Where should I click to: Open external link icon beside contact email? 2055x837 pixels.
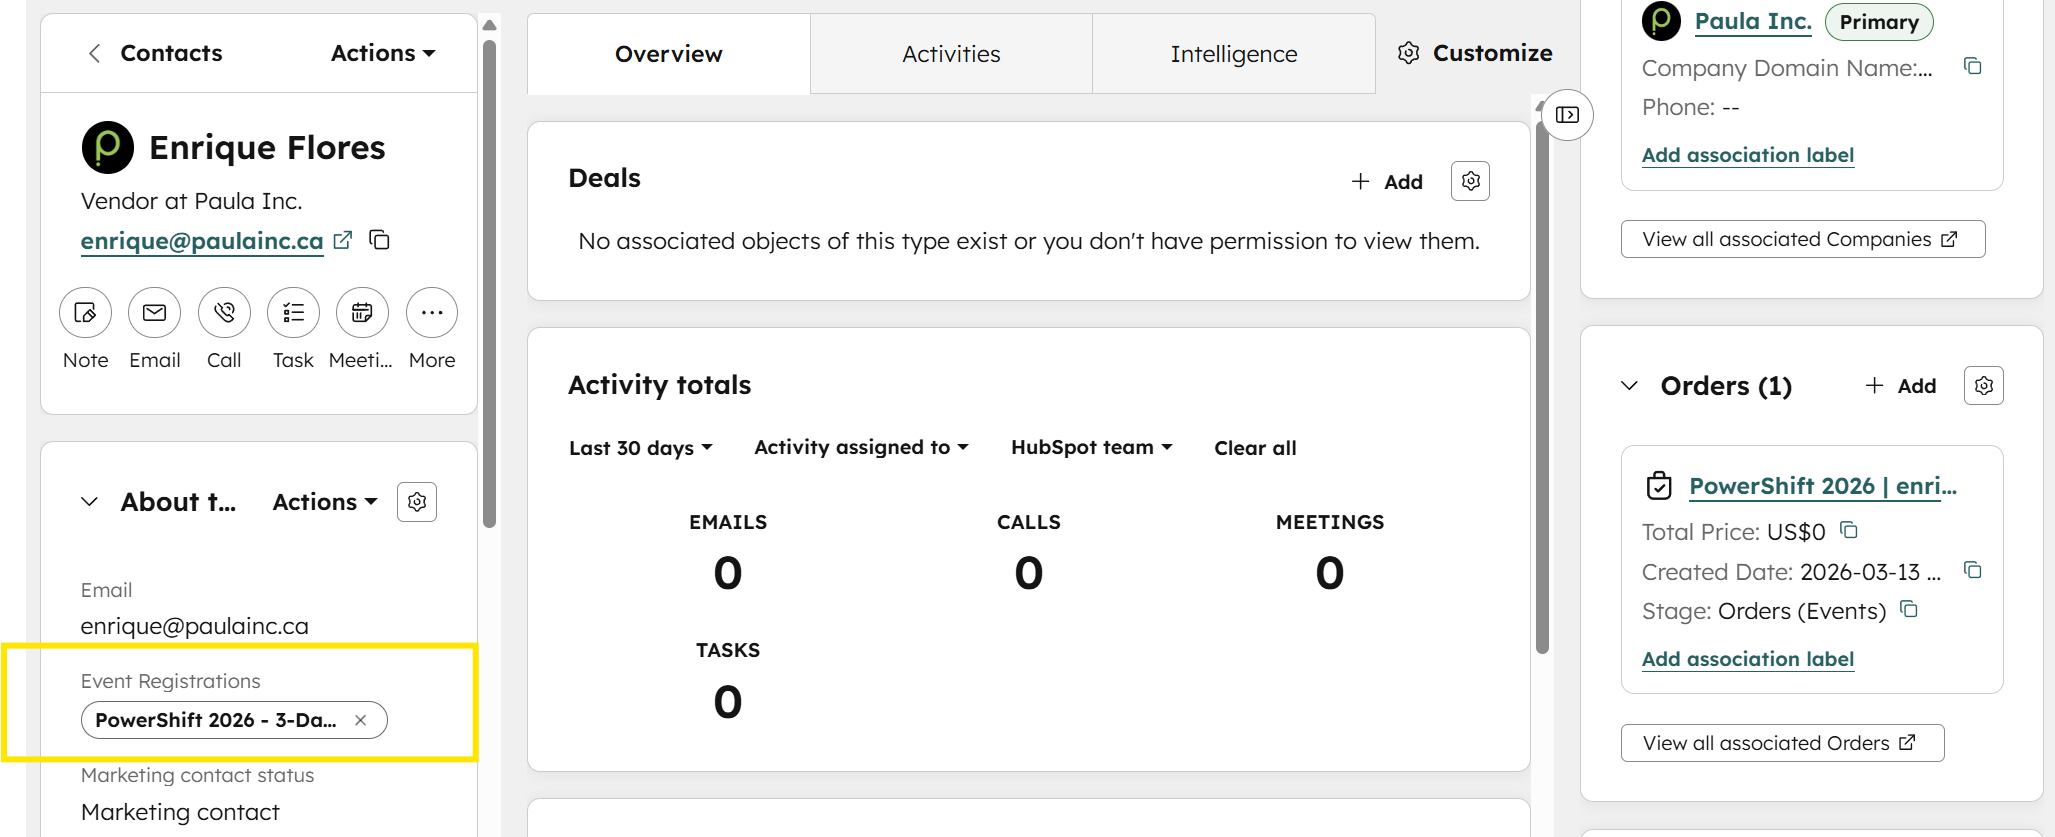[343, 240]
